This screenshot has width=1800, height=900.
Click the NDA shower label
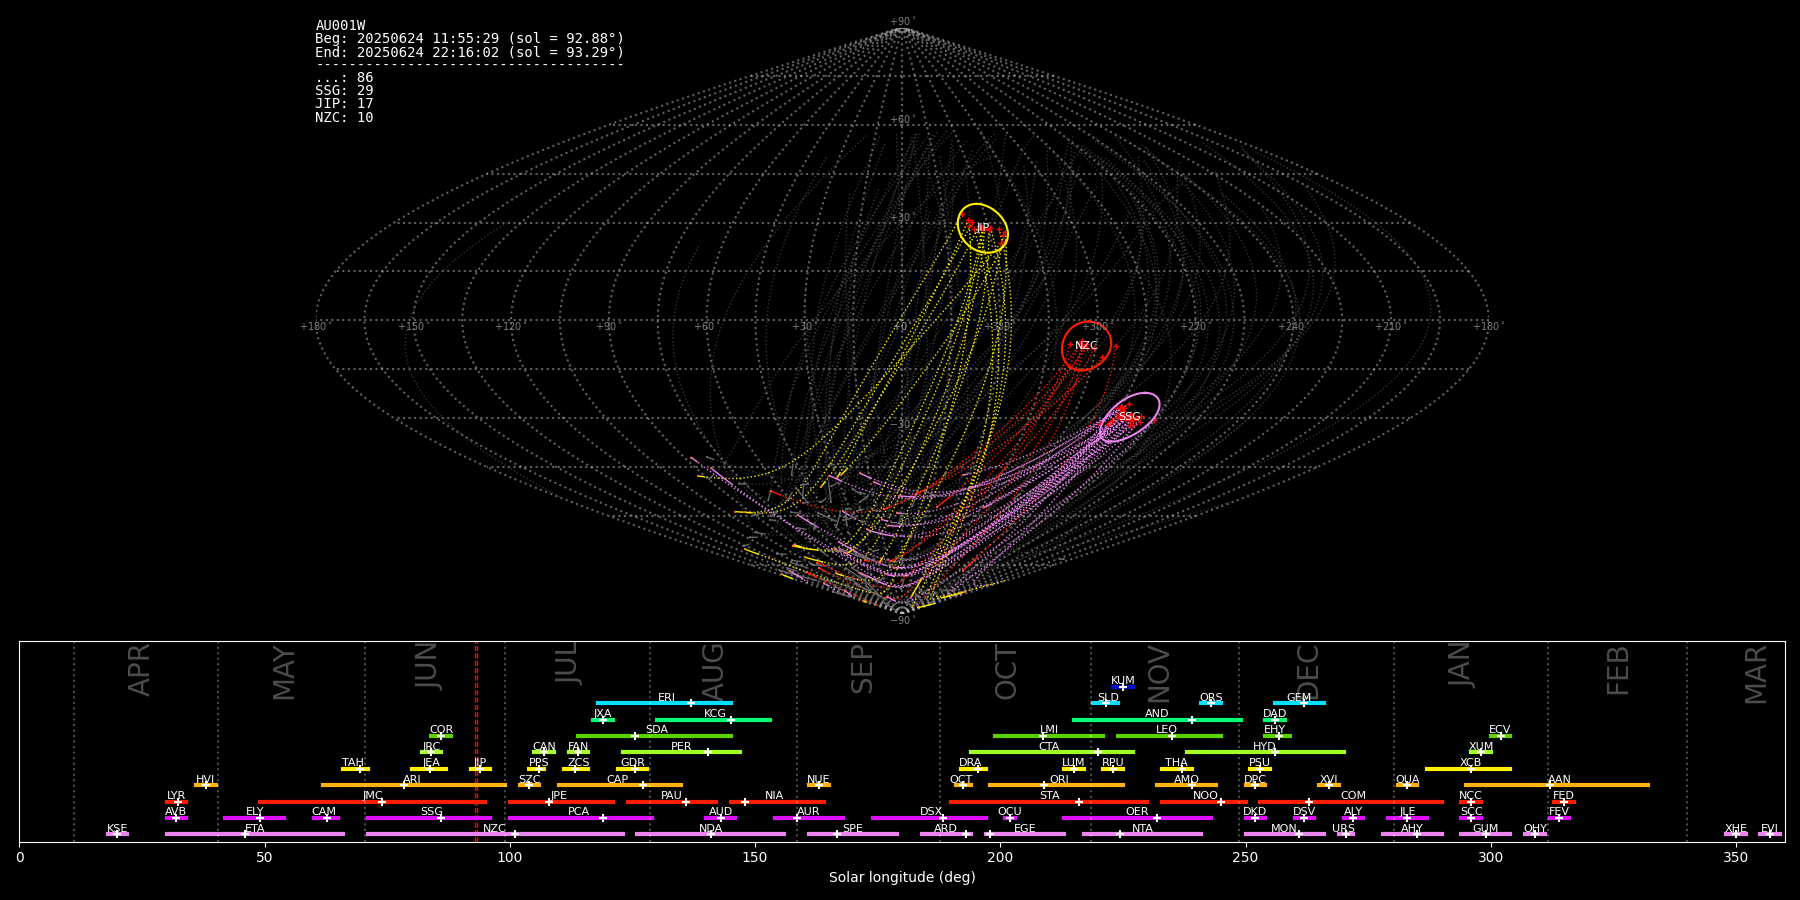[711, 829]
